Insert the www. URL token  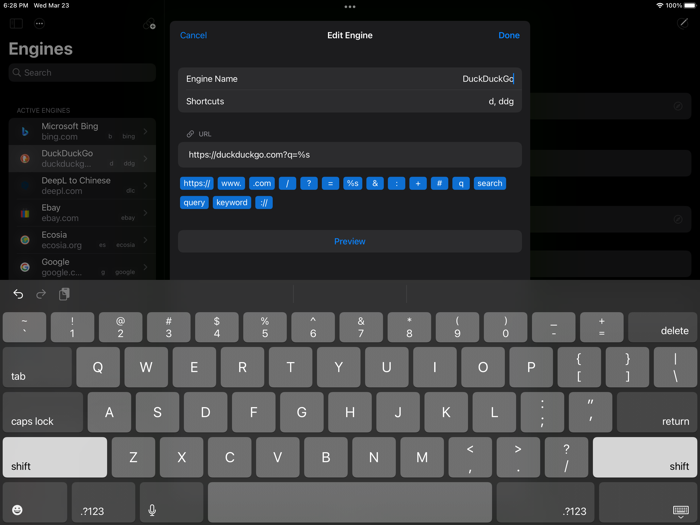(x=231, y=183)
